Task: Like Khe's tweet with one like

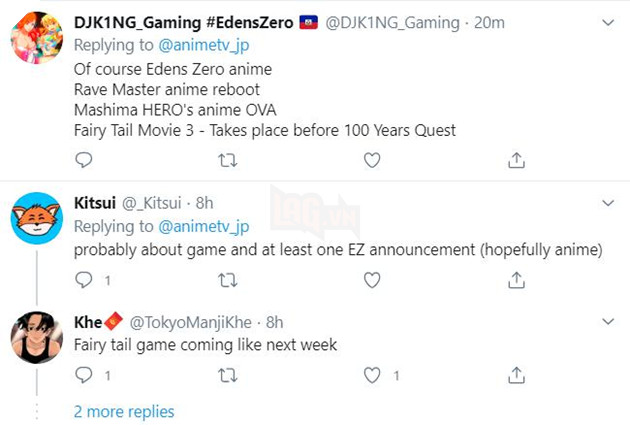Action: click(372, 375)
